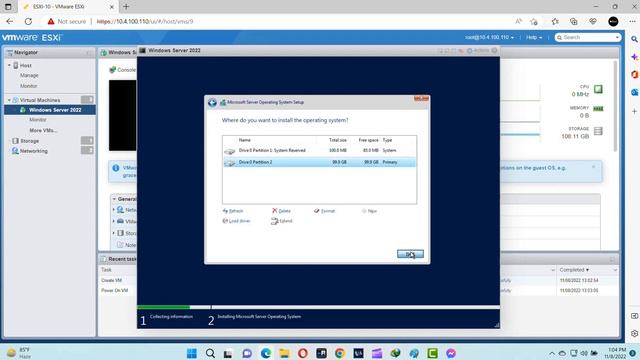
Task: Click the ESXi Search field
Action: tap(588, 37)
